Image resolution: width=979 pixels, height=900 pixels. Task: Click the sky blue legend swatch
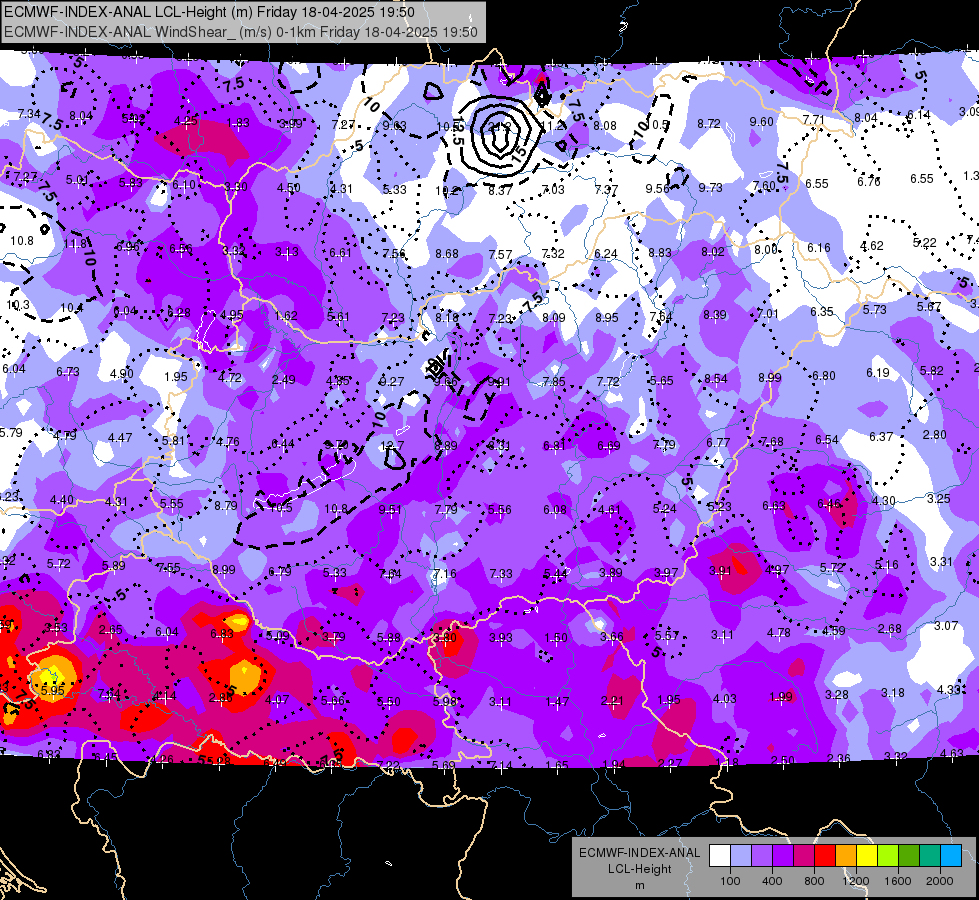point(951,856)
